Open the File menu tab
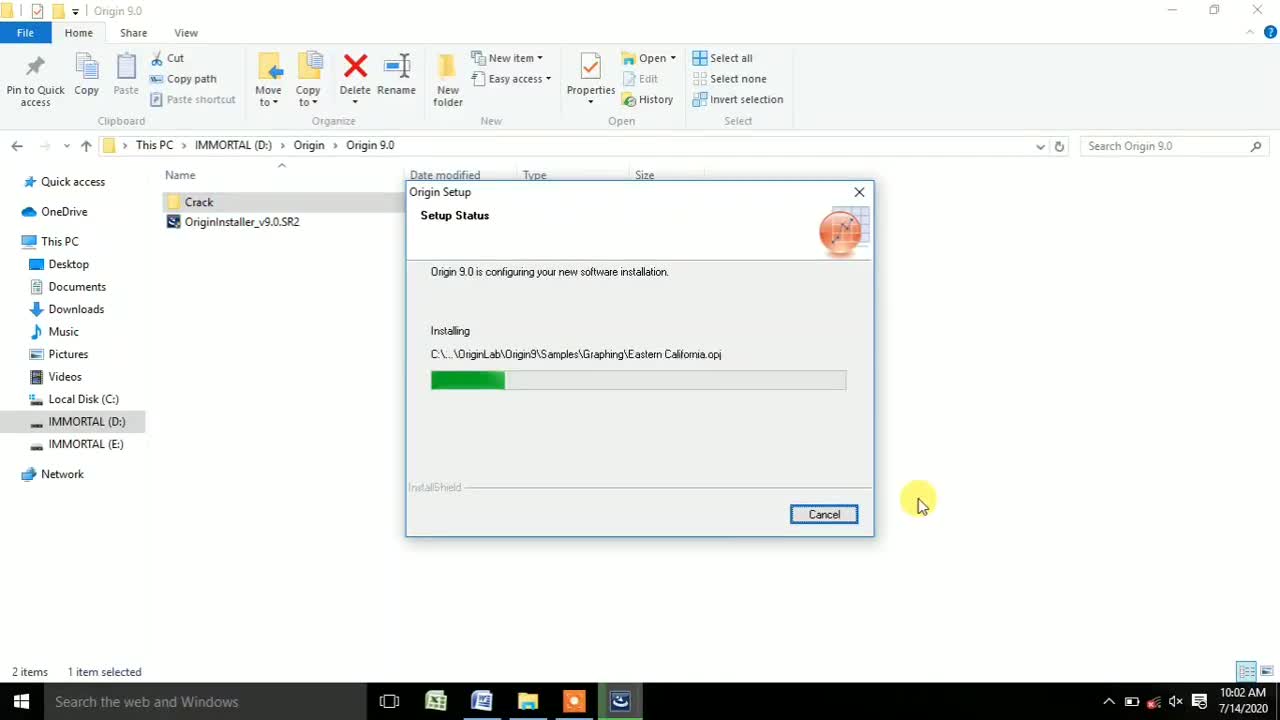The image size is (1280, 720). (x=25, y=33)
